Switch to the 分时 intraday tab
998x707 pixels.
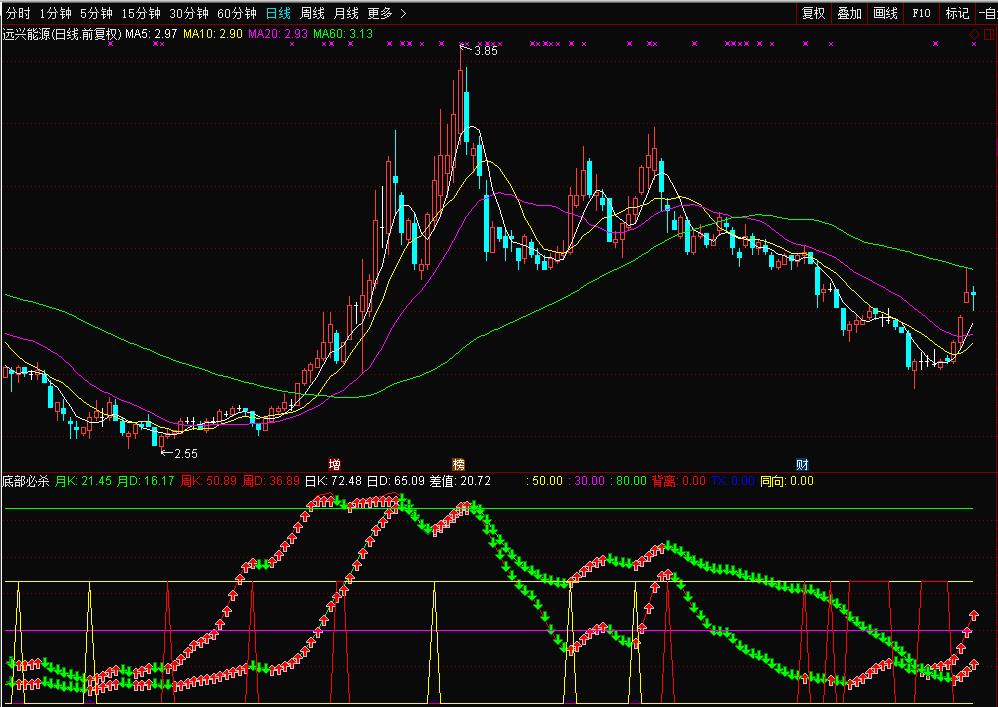click(x=18, y=13)
